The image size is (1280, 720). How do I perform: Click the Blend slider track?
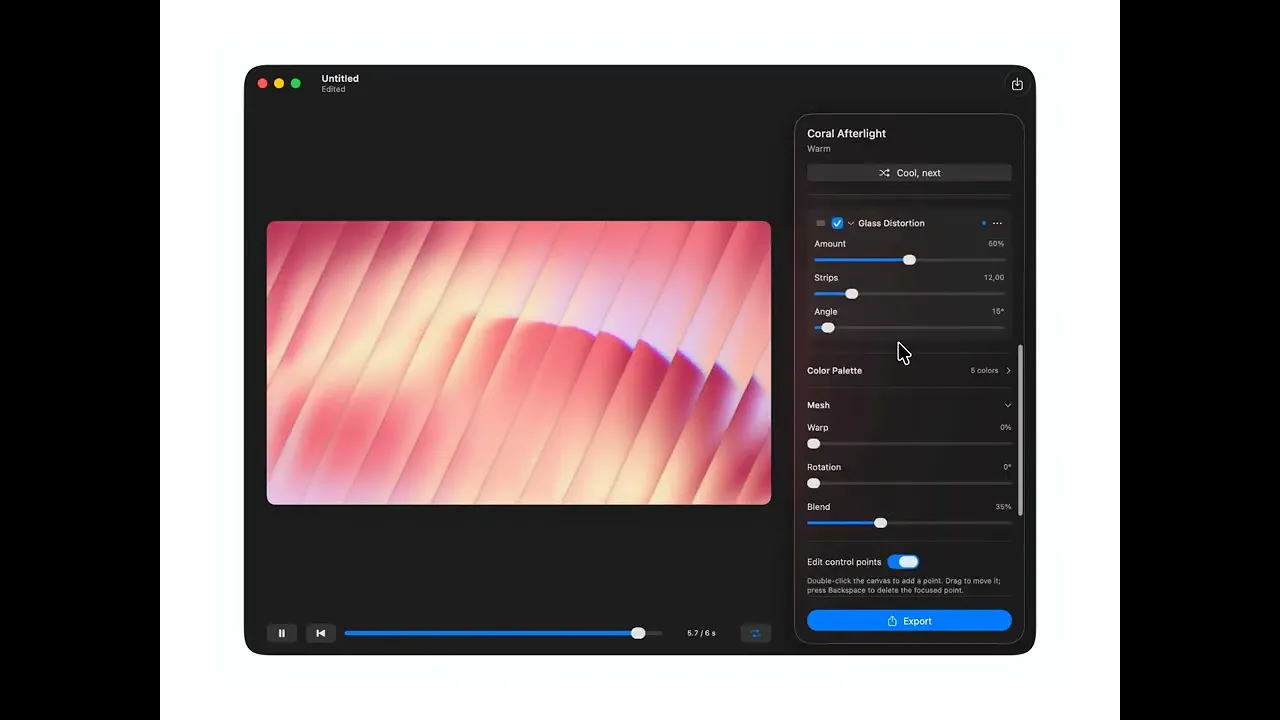909,523
